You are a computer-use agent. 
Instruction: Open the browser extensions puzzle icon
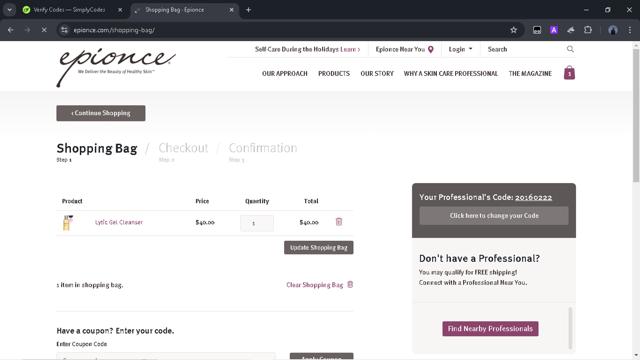coord(588,30)
